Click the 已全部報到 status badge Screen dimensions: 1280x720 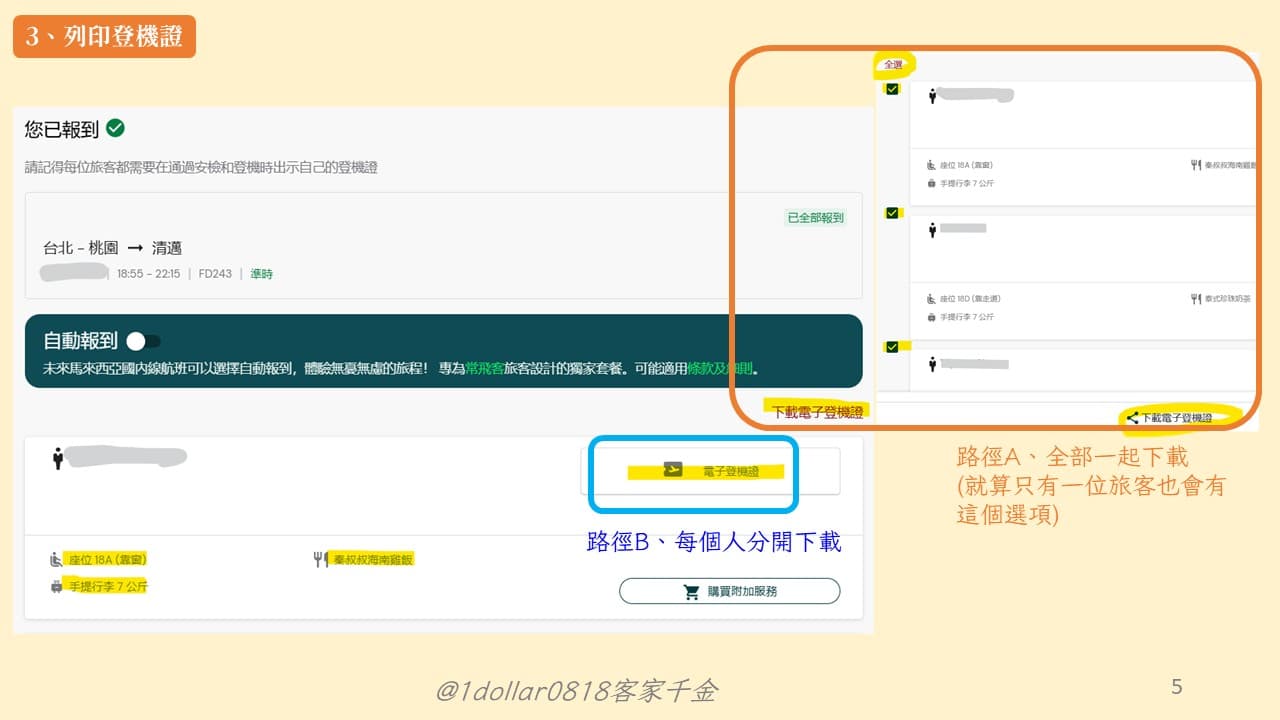point(815,217)
